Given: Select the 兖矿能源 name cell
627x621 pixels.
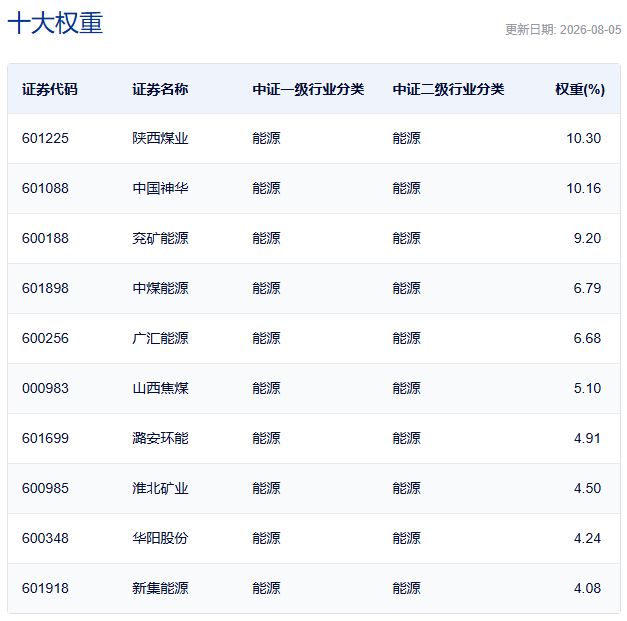Looking at the screenshot, I should tap(160, 238).
